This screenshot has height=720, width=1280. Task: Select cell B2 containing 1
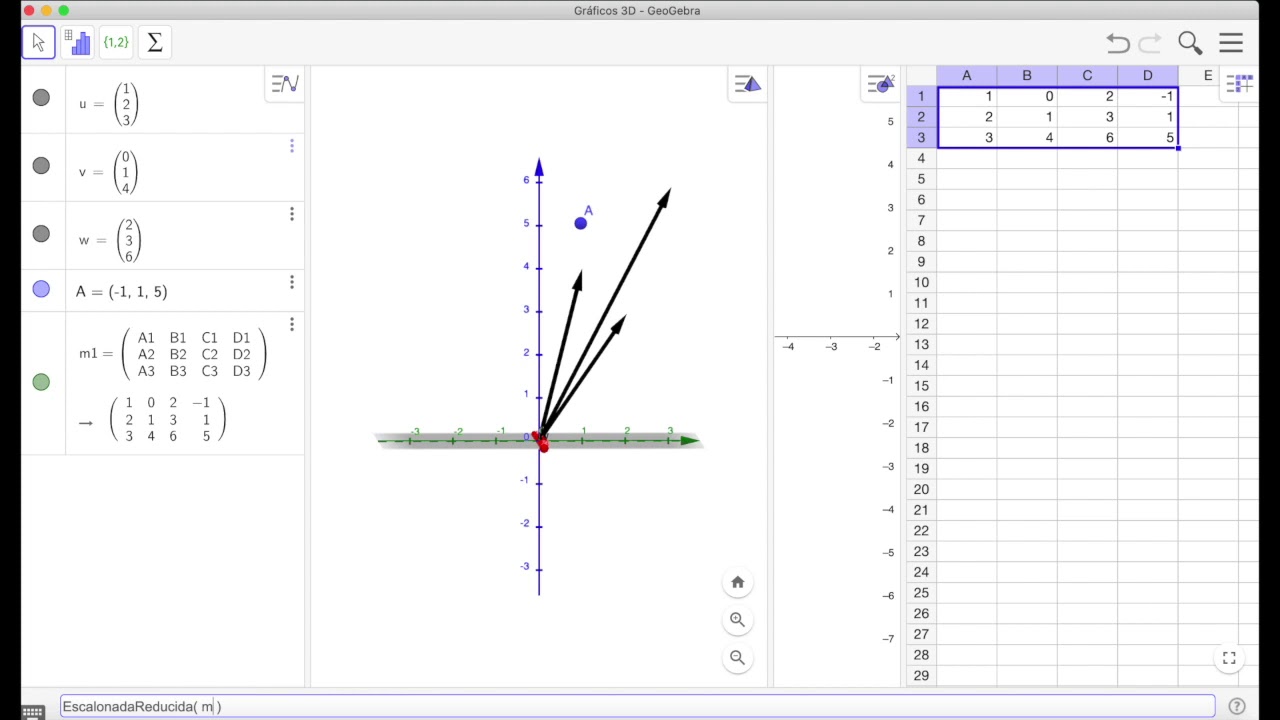1026,117
